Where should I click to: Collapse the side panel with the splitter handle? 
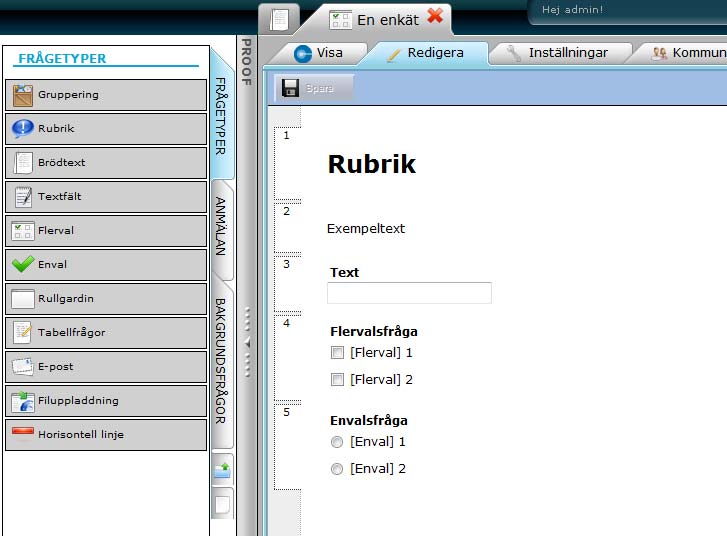247,343
